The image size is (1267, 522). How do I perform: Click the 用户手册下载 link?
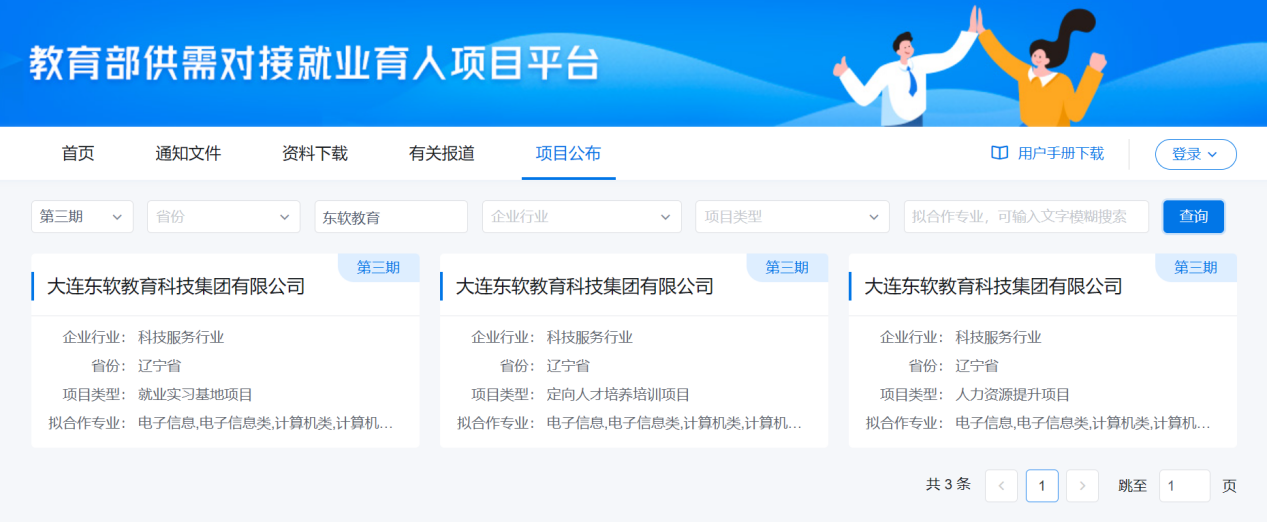coord(1060,154)
